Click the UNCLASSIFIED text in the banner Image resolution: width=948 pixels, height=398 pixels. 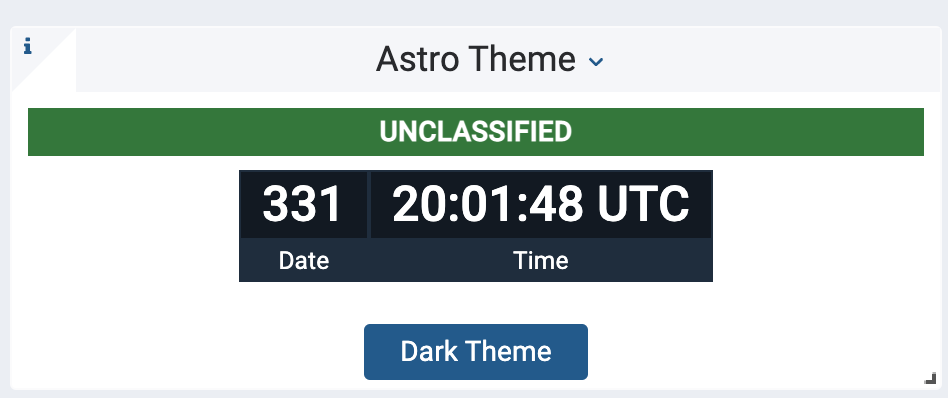coord(475,132)
